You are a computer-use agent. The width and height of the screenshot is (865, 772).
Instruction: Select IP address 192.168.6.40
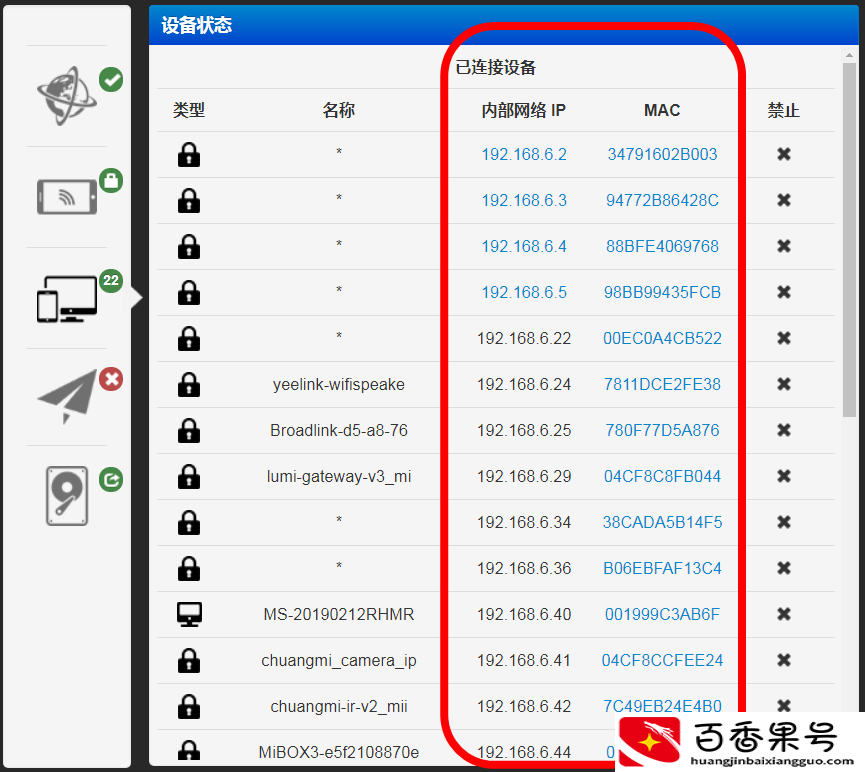click(524, 614)
